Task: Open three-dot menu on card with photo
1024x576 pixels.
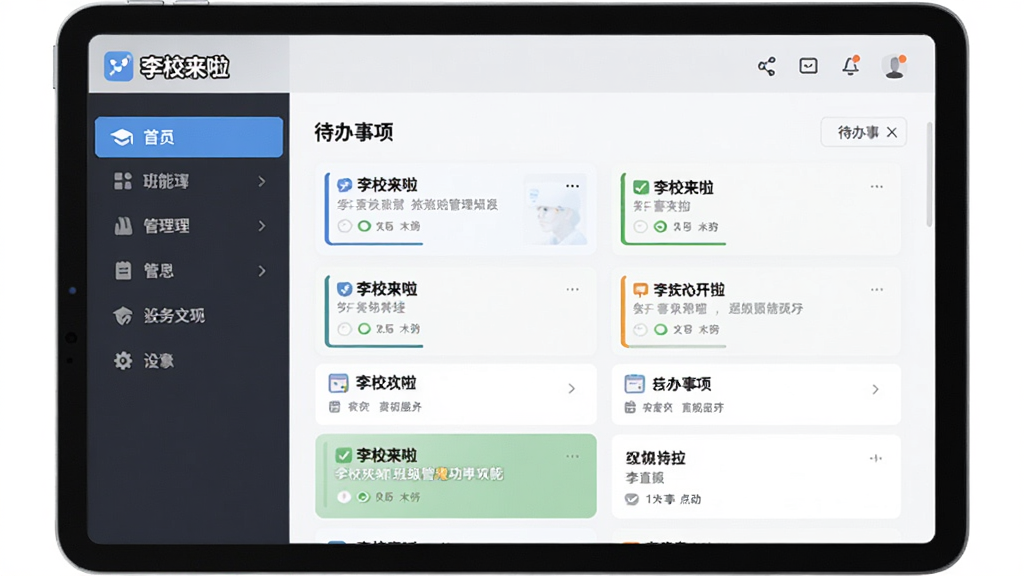Action: (573, 186)
